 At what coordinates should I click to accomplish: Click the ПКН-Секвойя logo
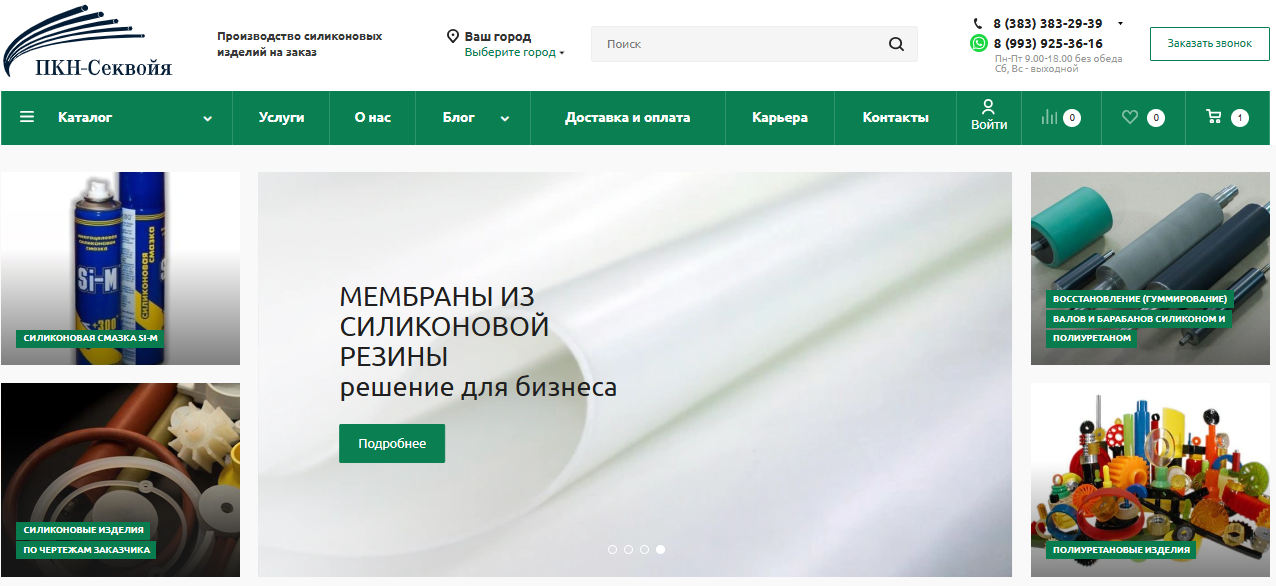coord(90,42)
